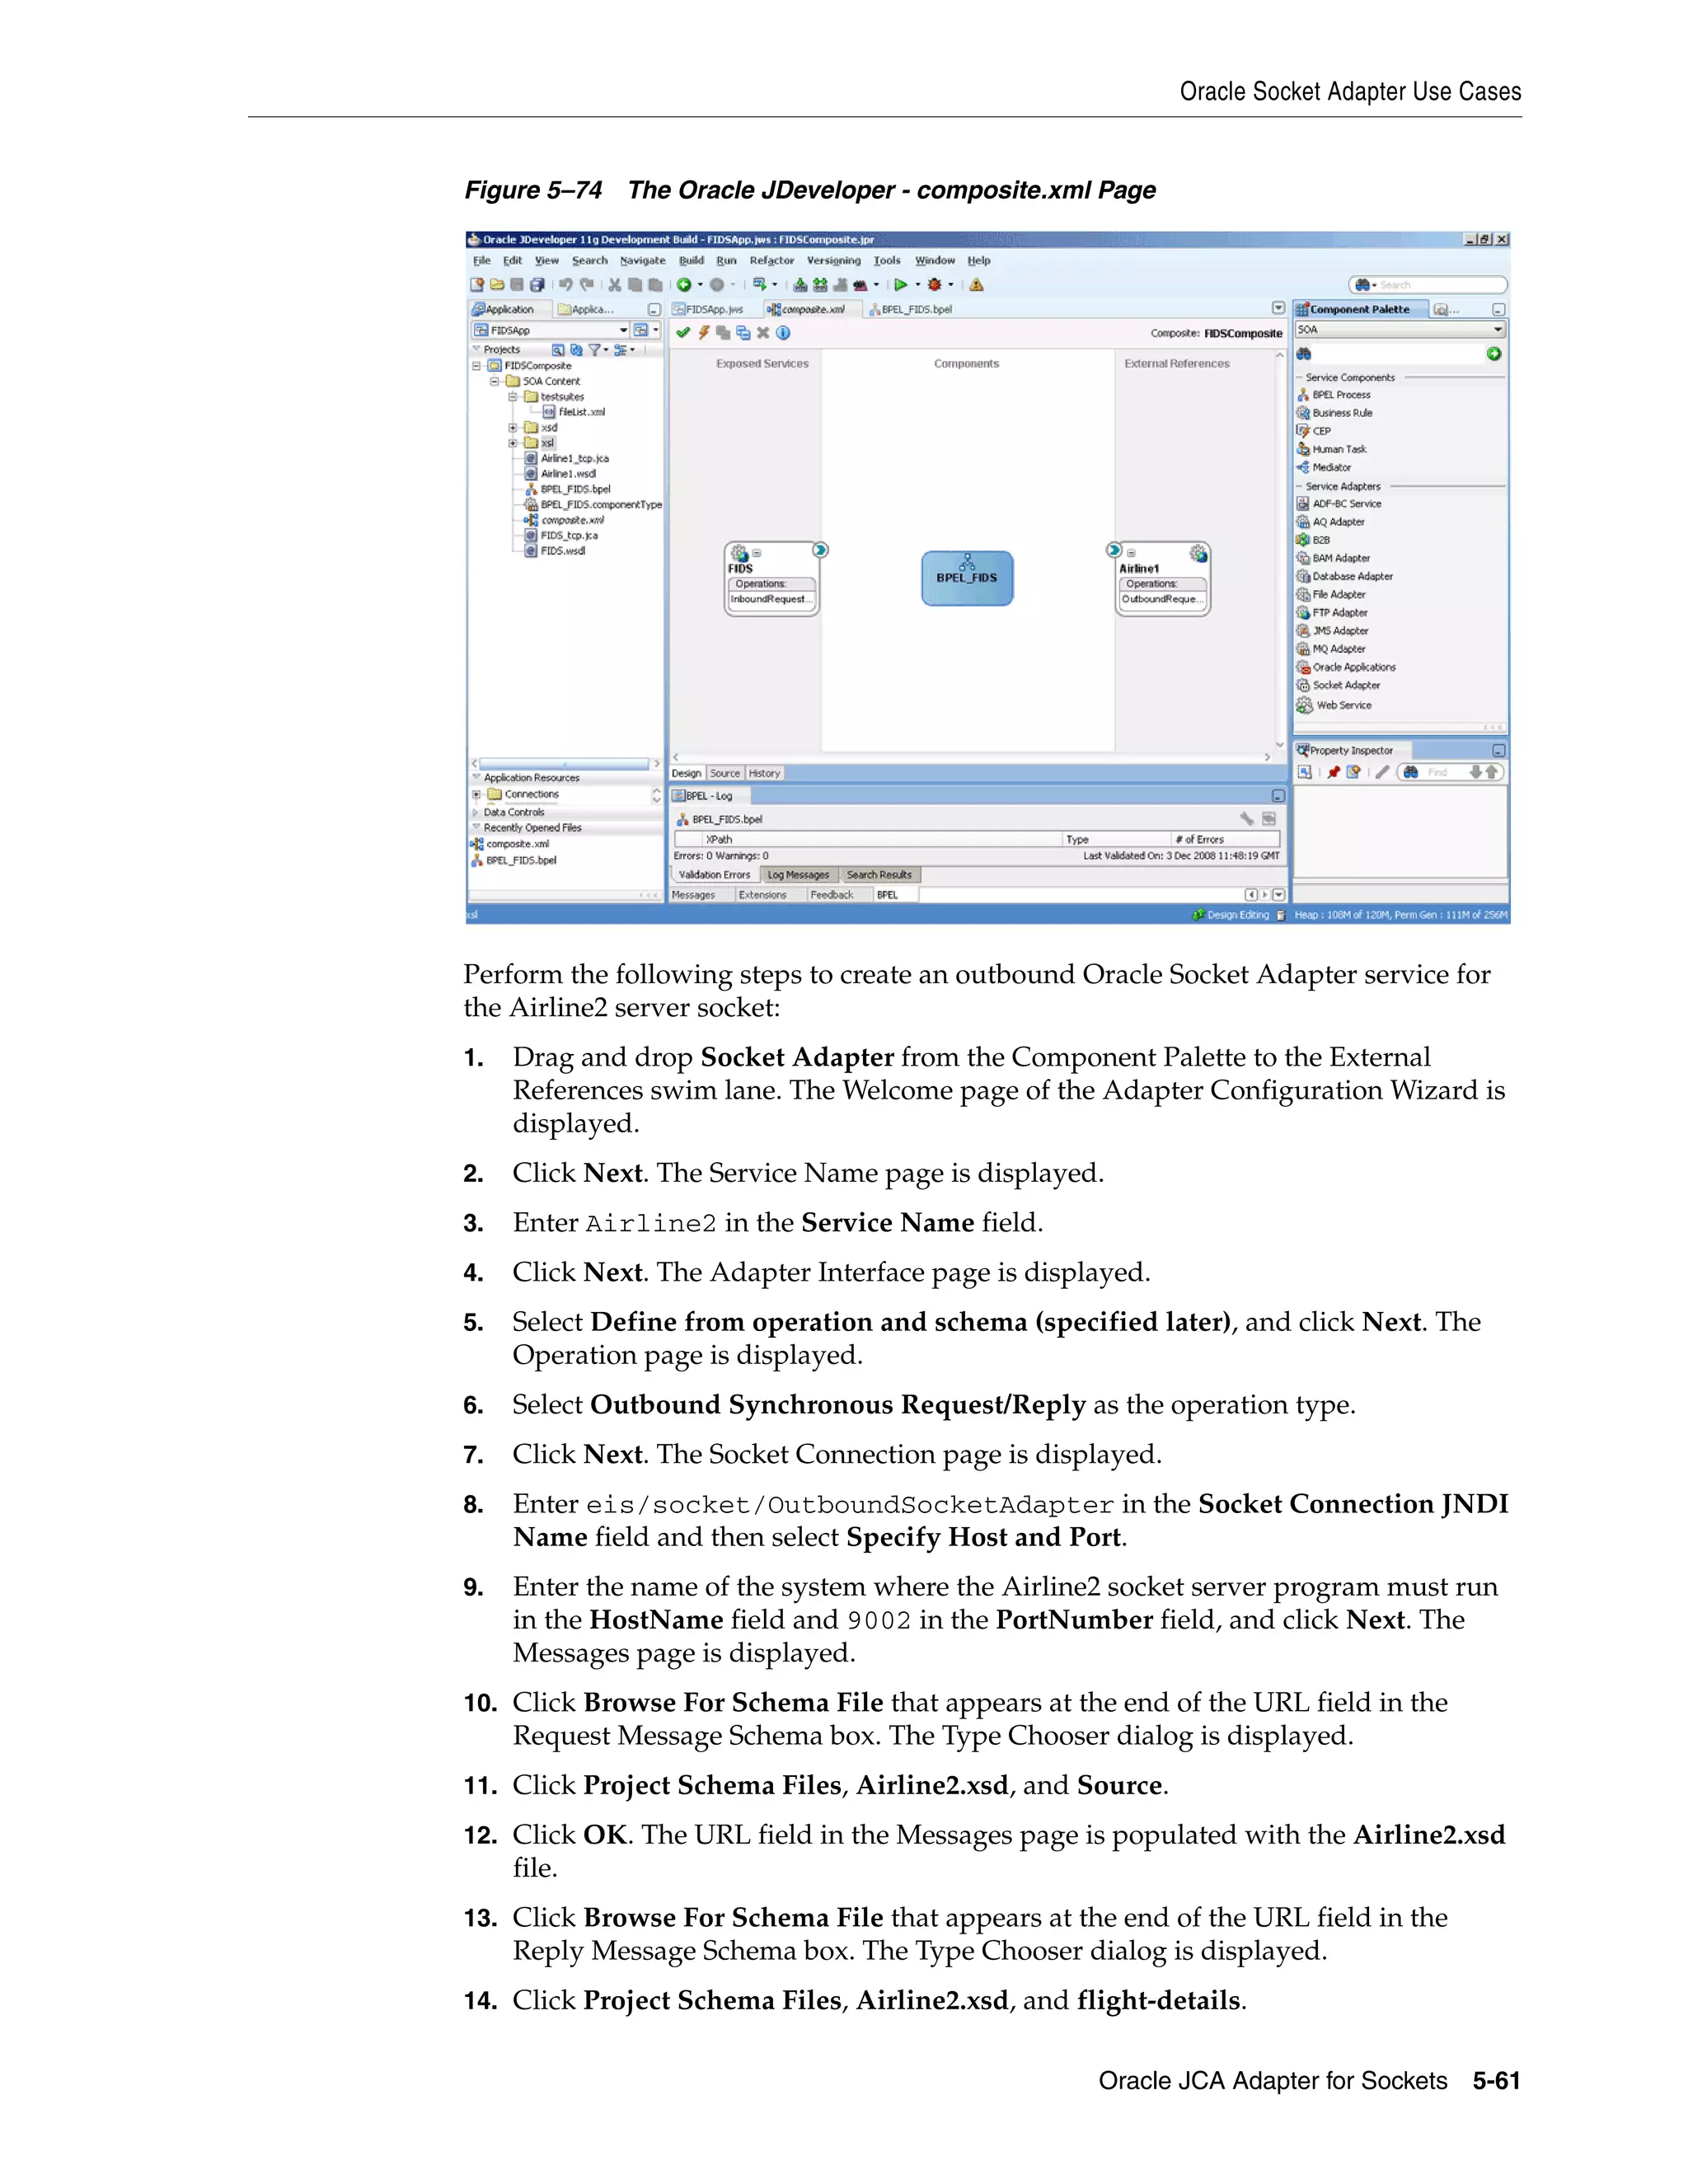Open the Tools menu
Image resolution: width=1688 pixels, height=2184 pixels.
tap(887, 261)
